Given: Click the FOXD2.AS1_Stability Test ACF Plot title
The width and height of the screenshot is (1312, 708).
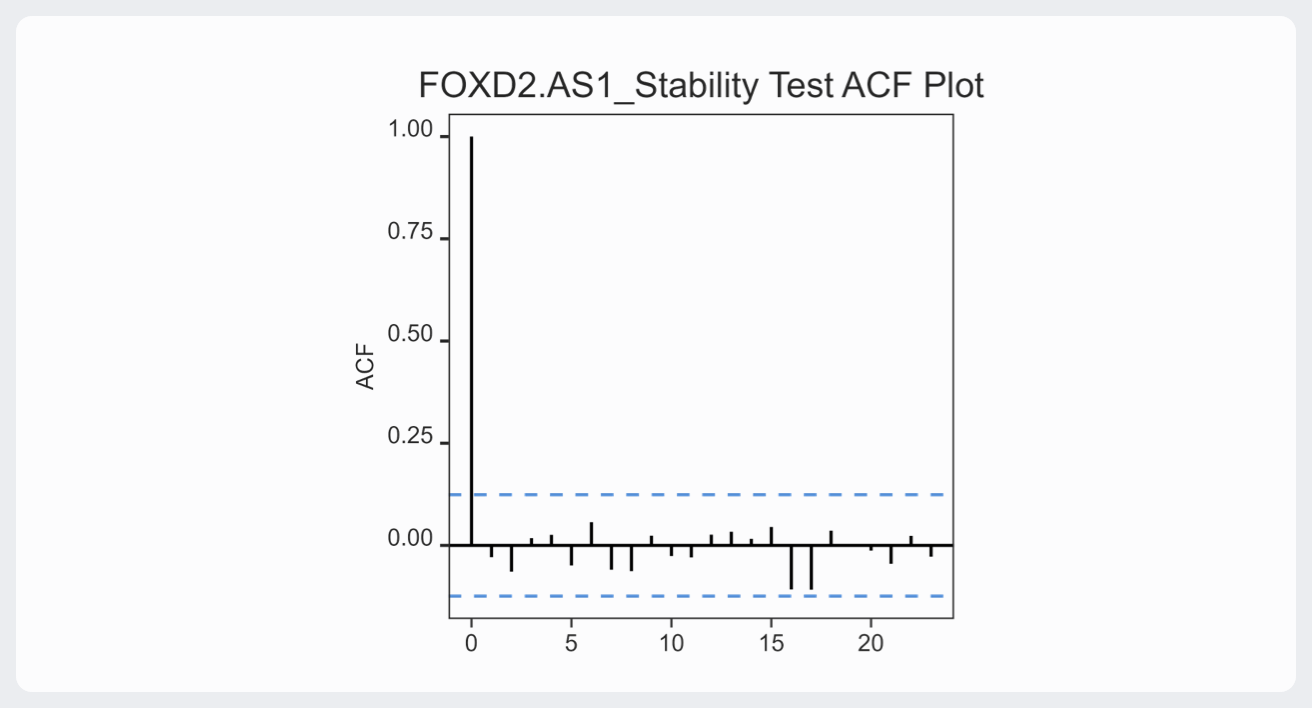Looking at the screenshot, I should 700,86.
